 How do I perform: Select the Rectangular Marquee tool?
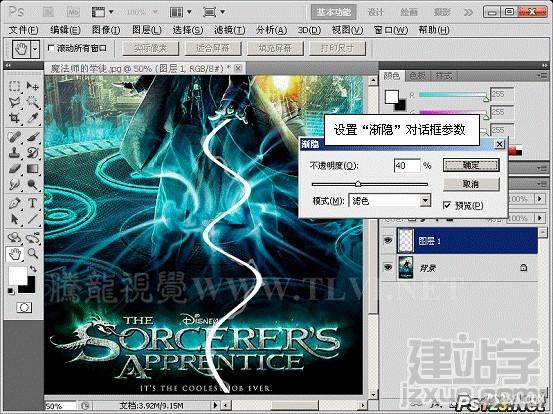[x=14, y=86]
